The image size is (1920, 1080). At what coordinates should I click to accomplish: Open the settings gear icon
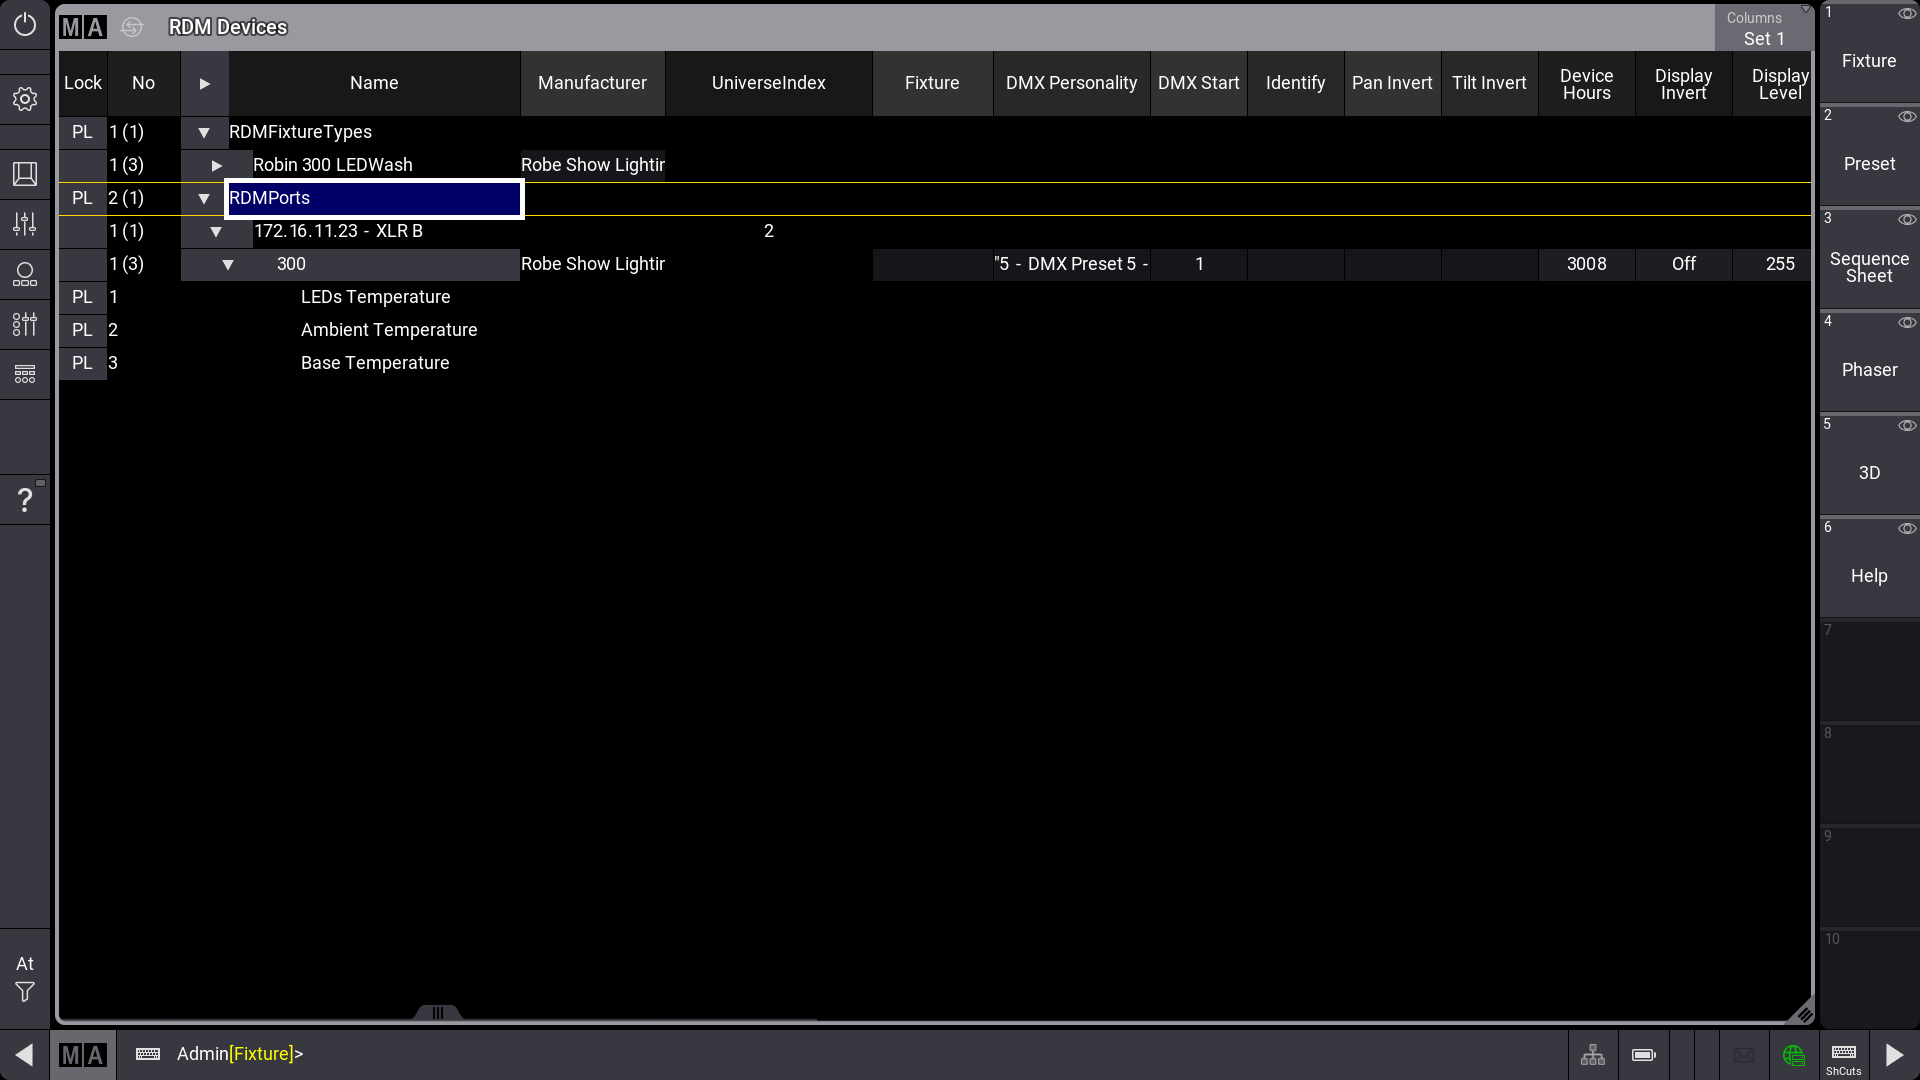24,99
